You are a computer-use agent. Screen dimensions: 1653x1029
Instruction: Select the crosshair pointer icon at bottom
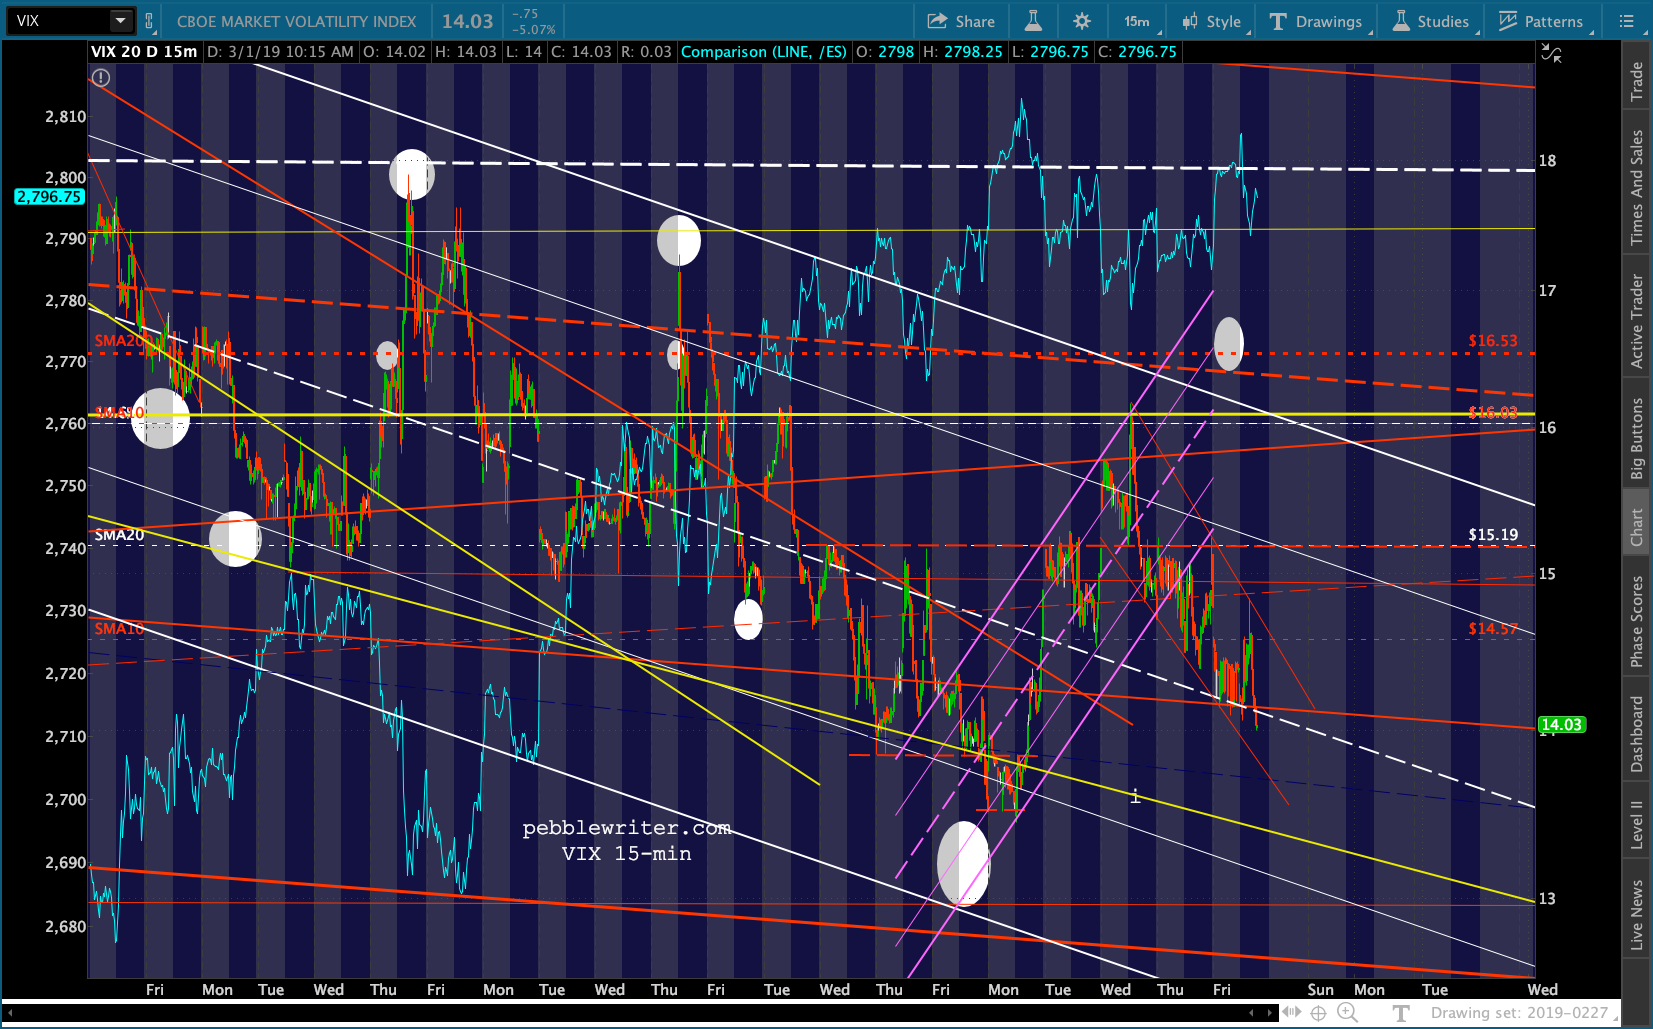pyautogui.click(x=1319, y=1013)
